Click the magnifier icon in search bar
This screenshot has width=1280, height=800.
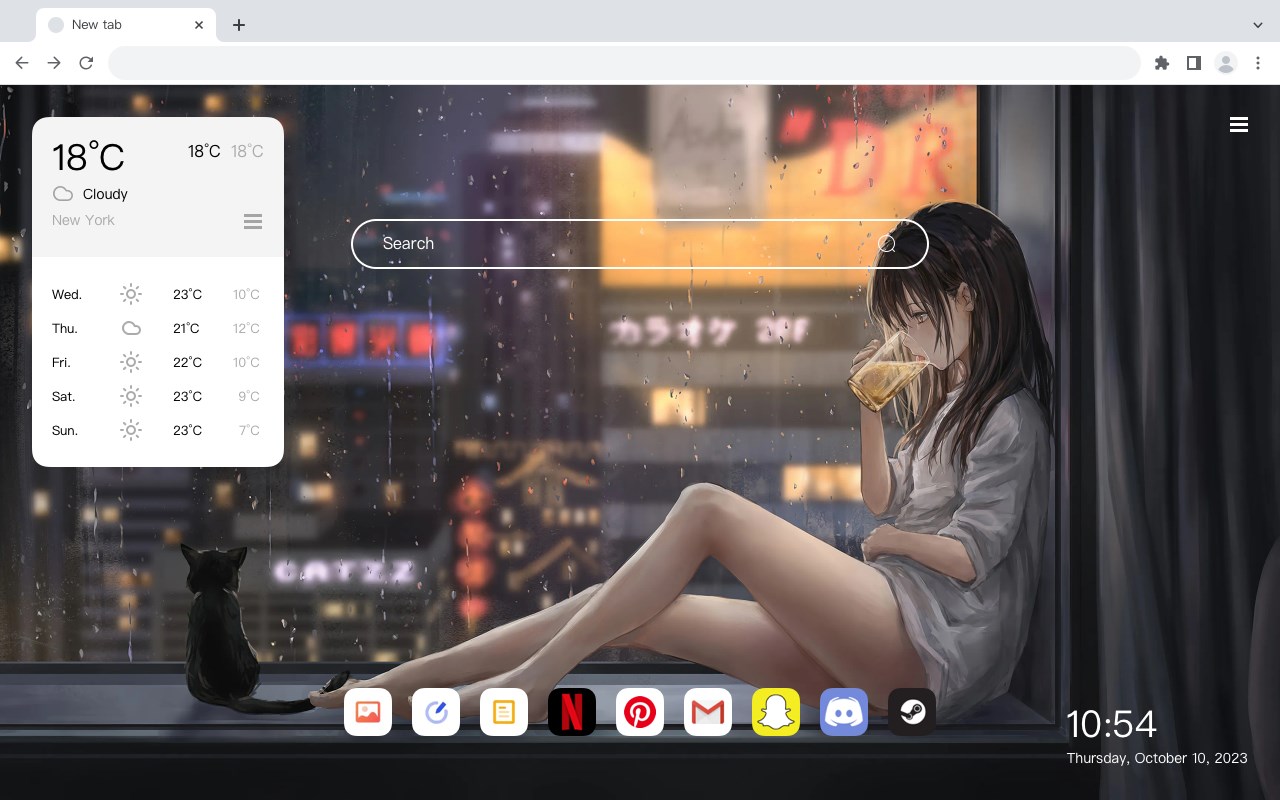coord(887,244)
